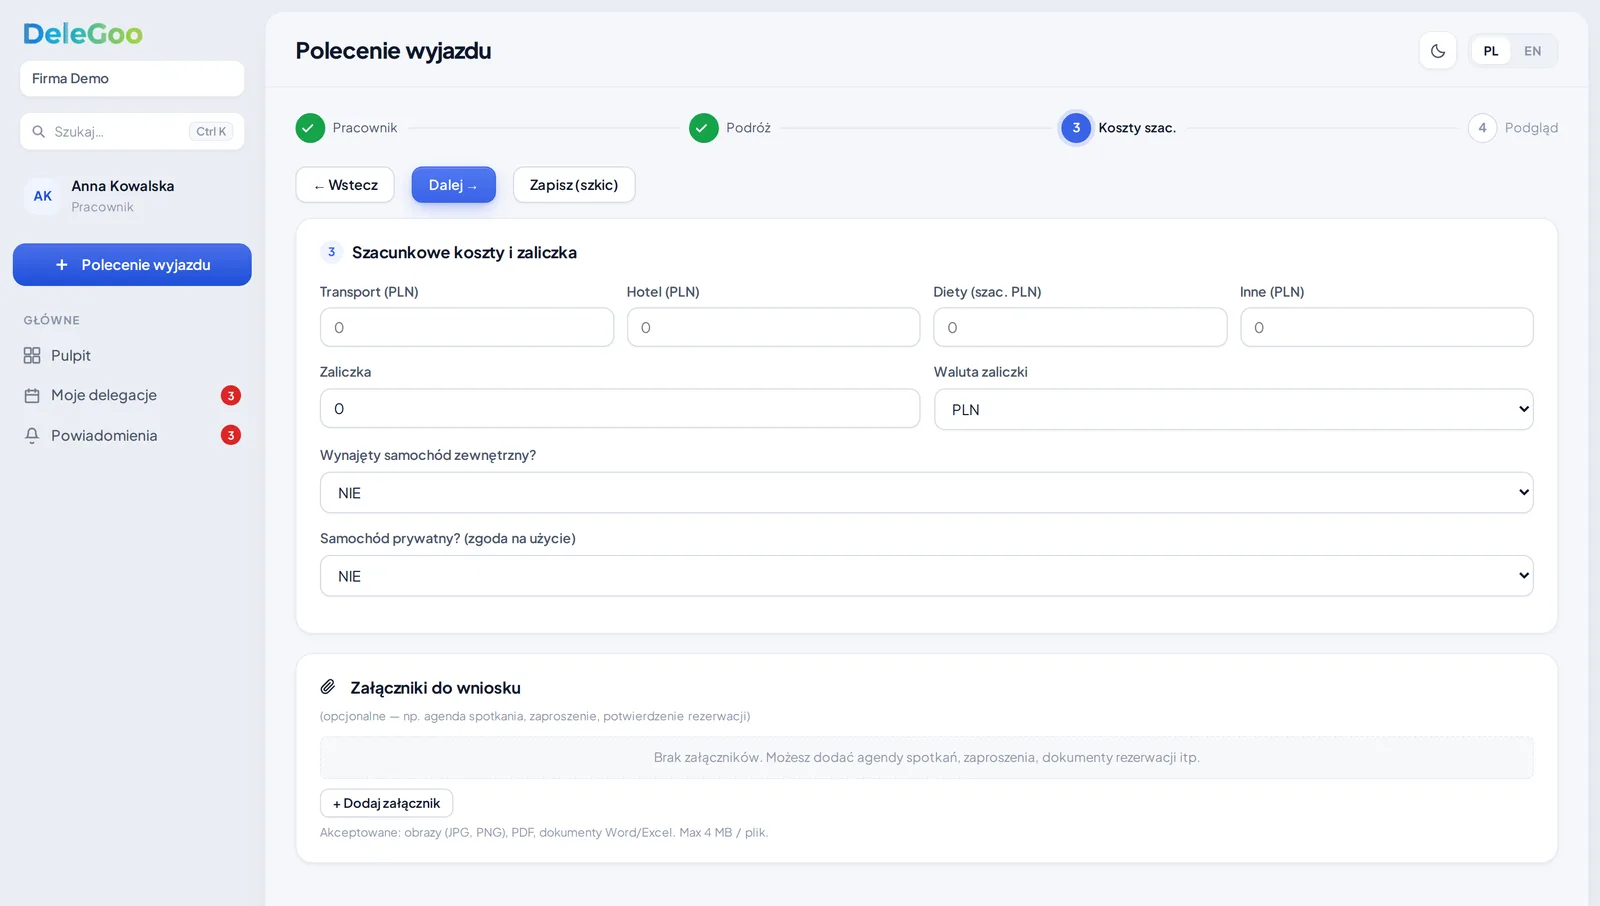Click the Ctrl K shortcut hint
The width and height of the screenshot is (1600, 906).
point(211,132)
